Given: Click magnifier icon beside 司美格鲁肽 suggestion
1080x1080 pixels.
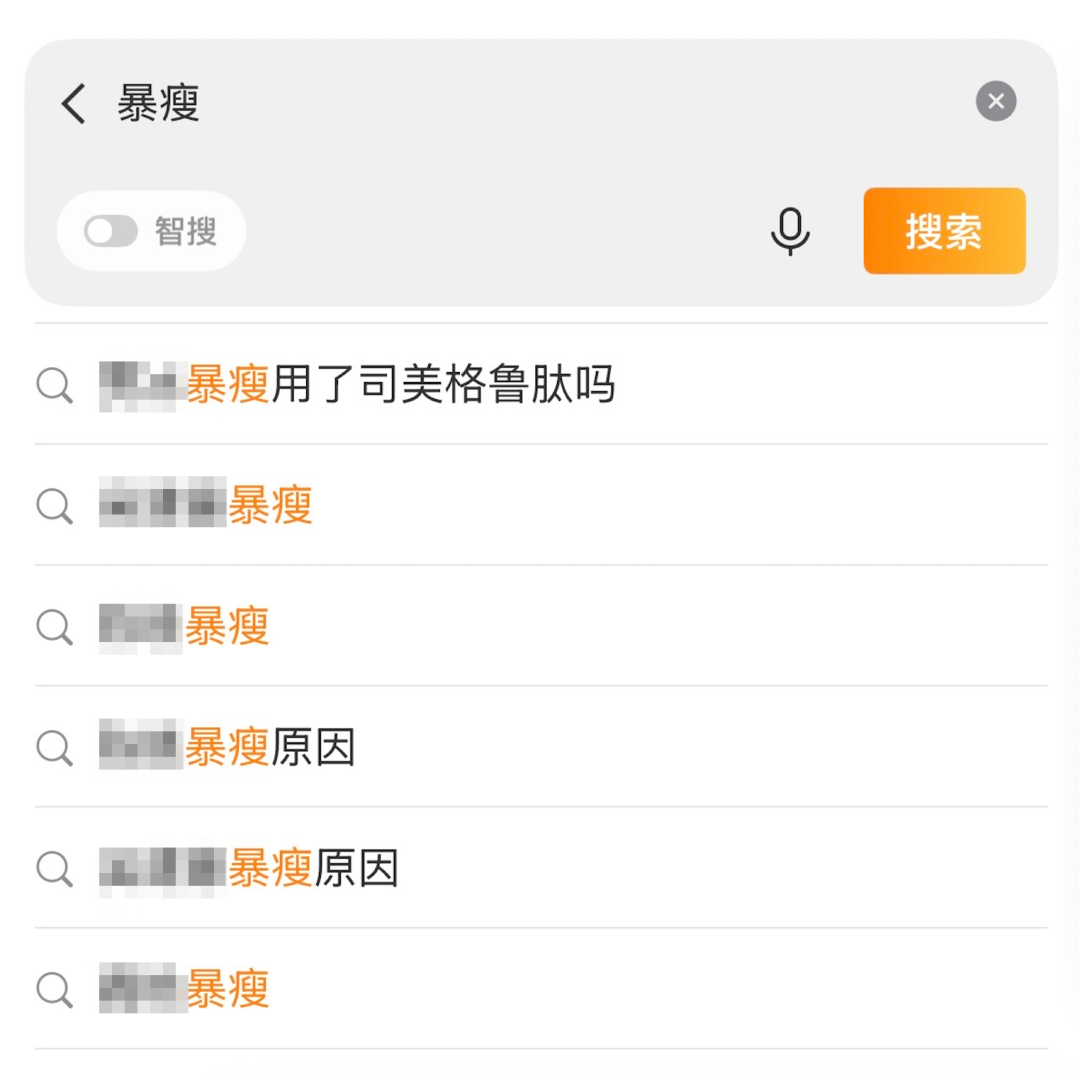Looking at the screenshot, I should point(54,385).
